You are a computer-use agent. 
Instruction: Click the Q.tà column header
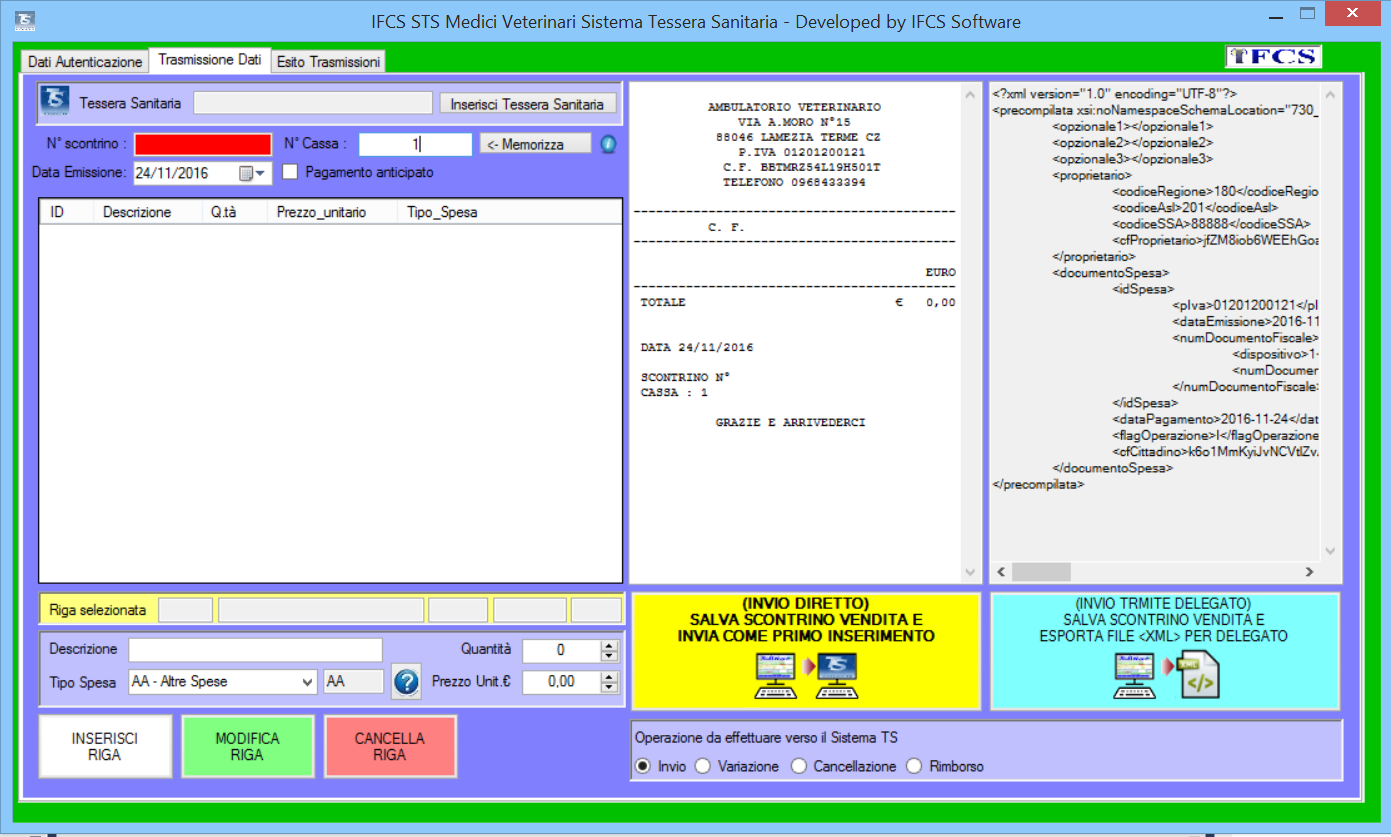tap(234, 212)
